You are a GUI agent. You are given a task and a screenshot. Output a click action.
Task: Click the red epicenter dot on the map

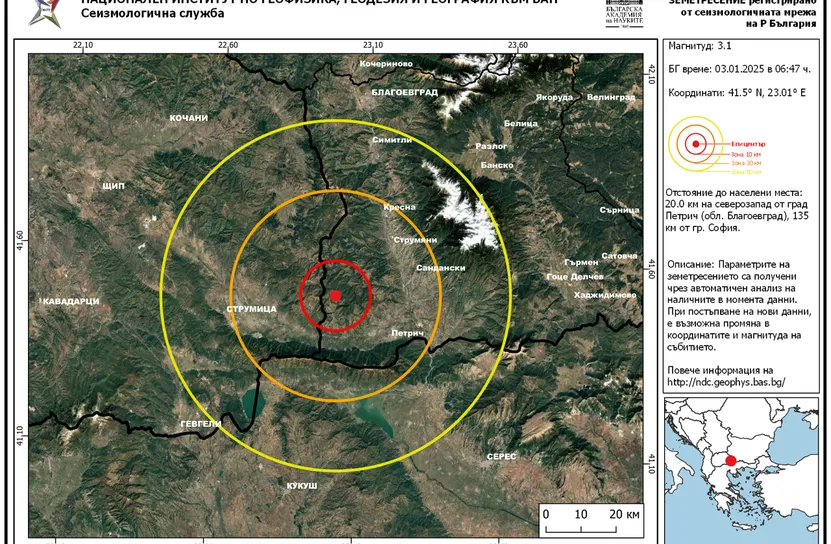coord(336,295)
